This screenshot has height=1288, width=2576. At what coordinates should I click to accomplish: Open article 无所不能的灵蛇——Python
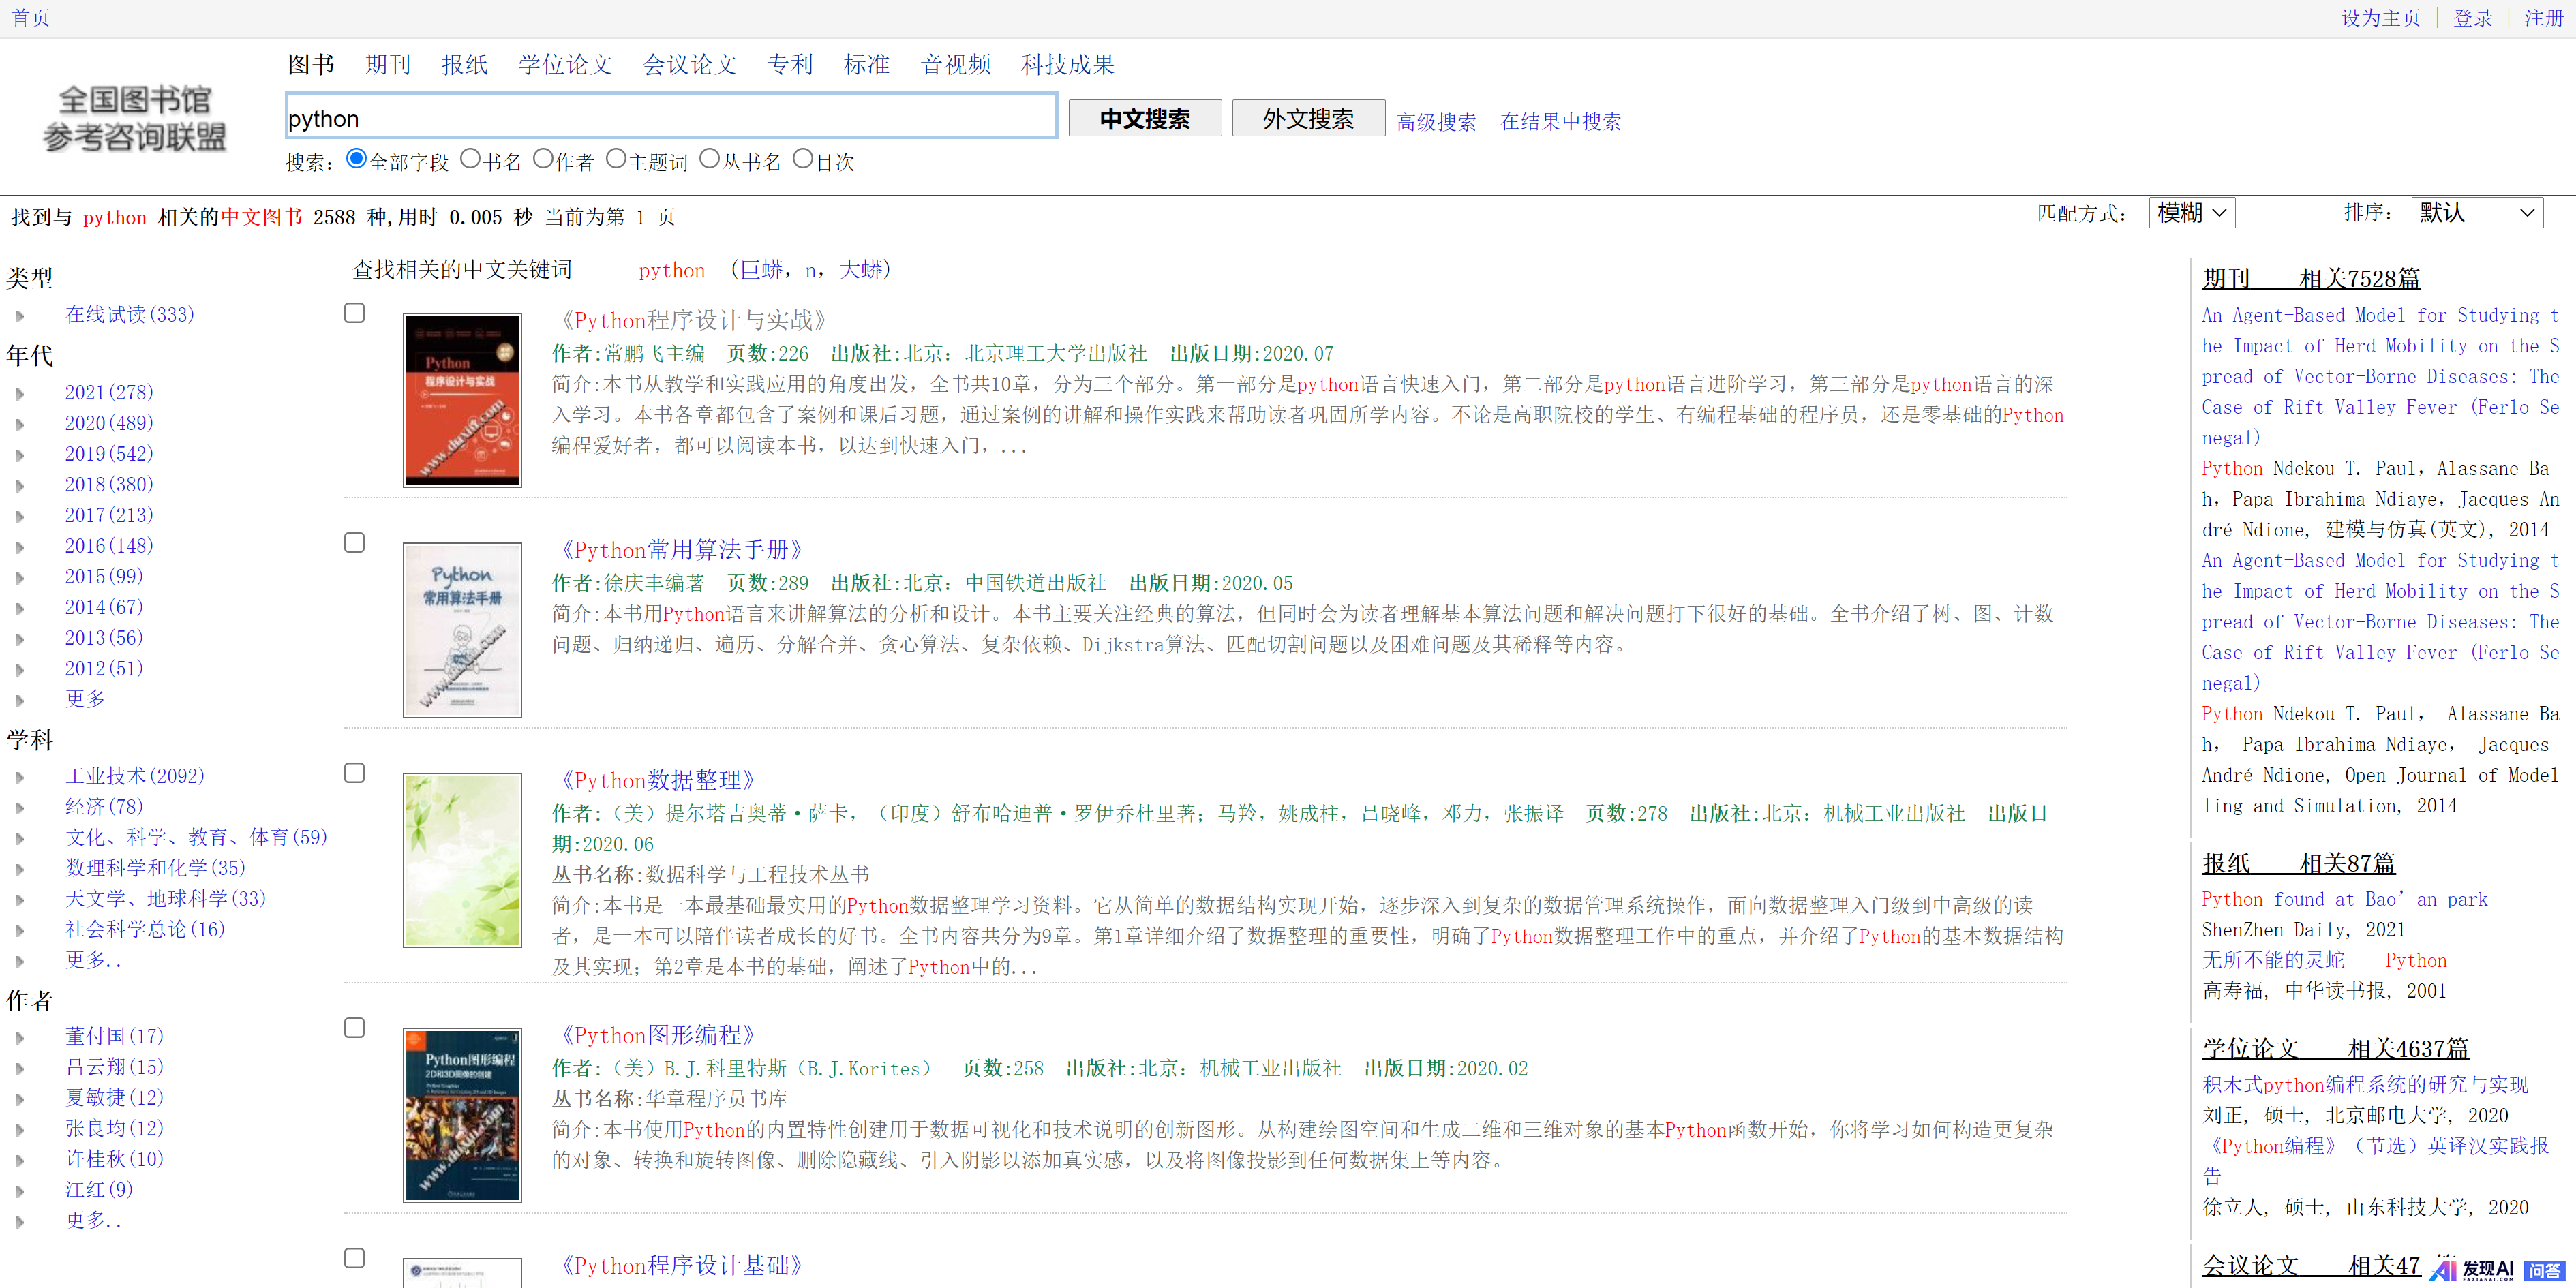2324,960
